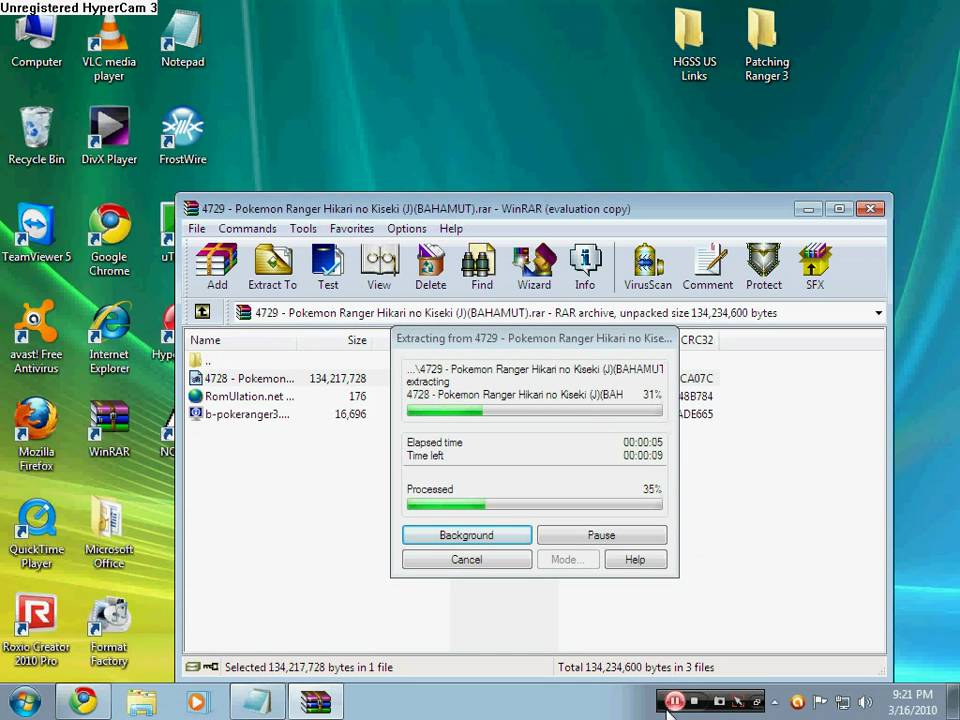Select the HGSS US Links folder
This screenshot has width=960, height=720.
pyautogui.click(x=694, y=45)
